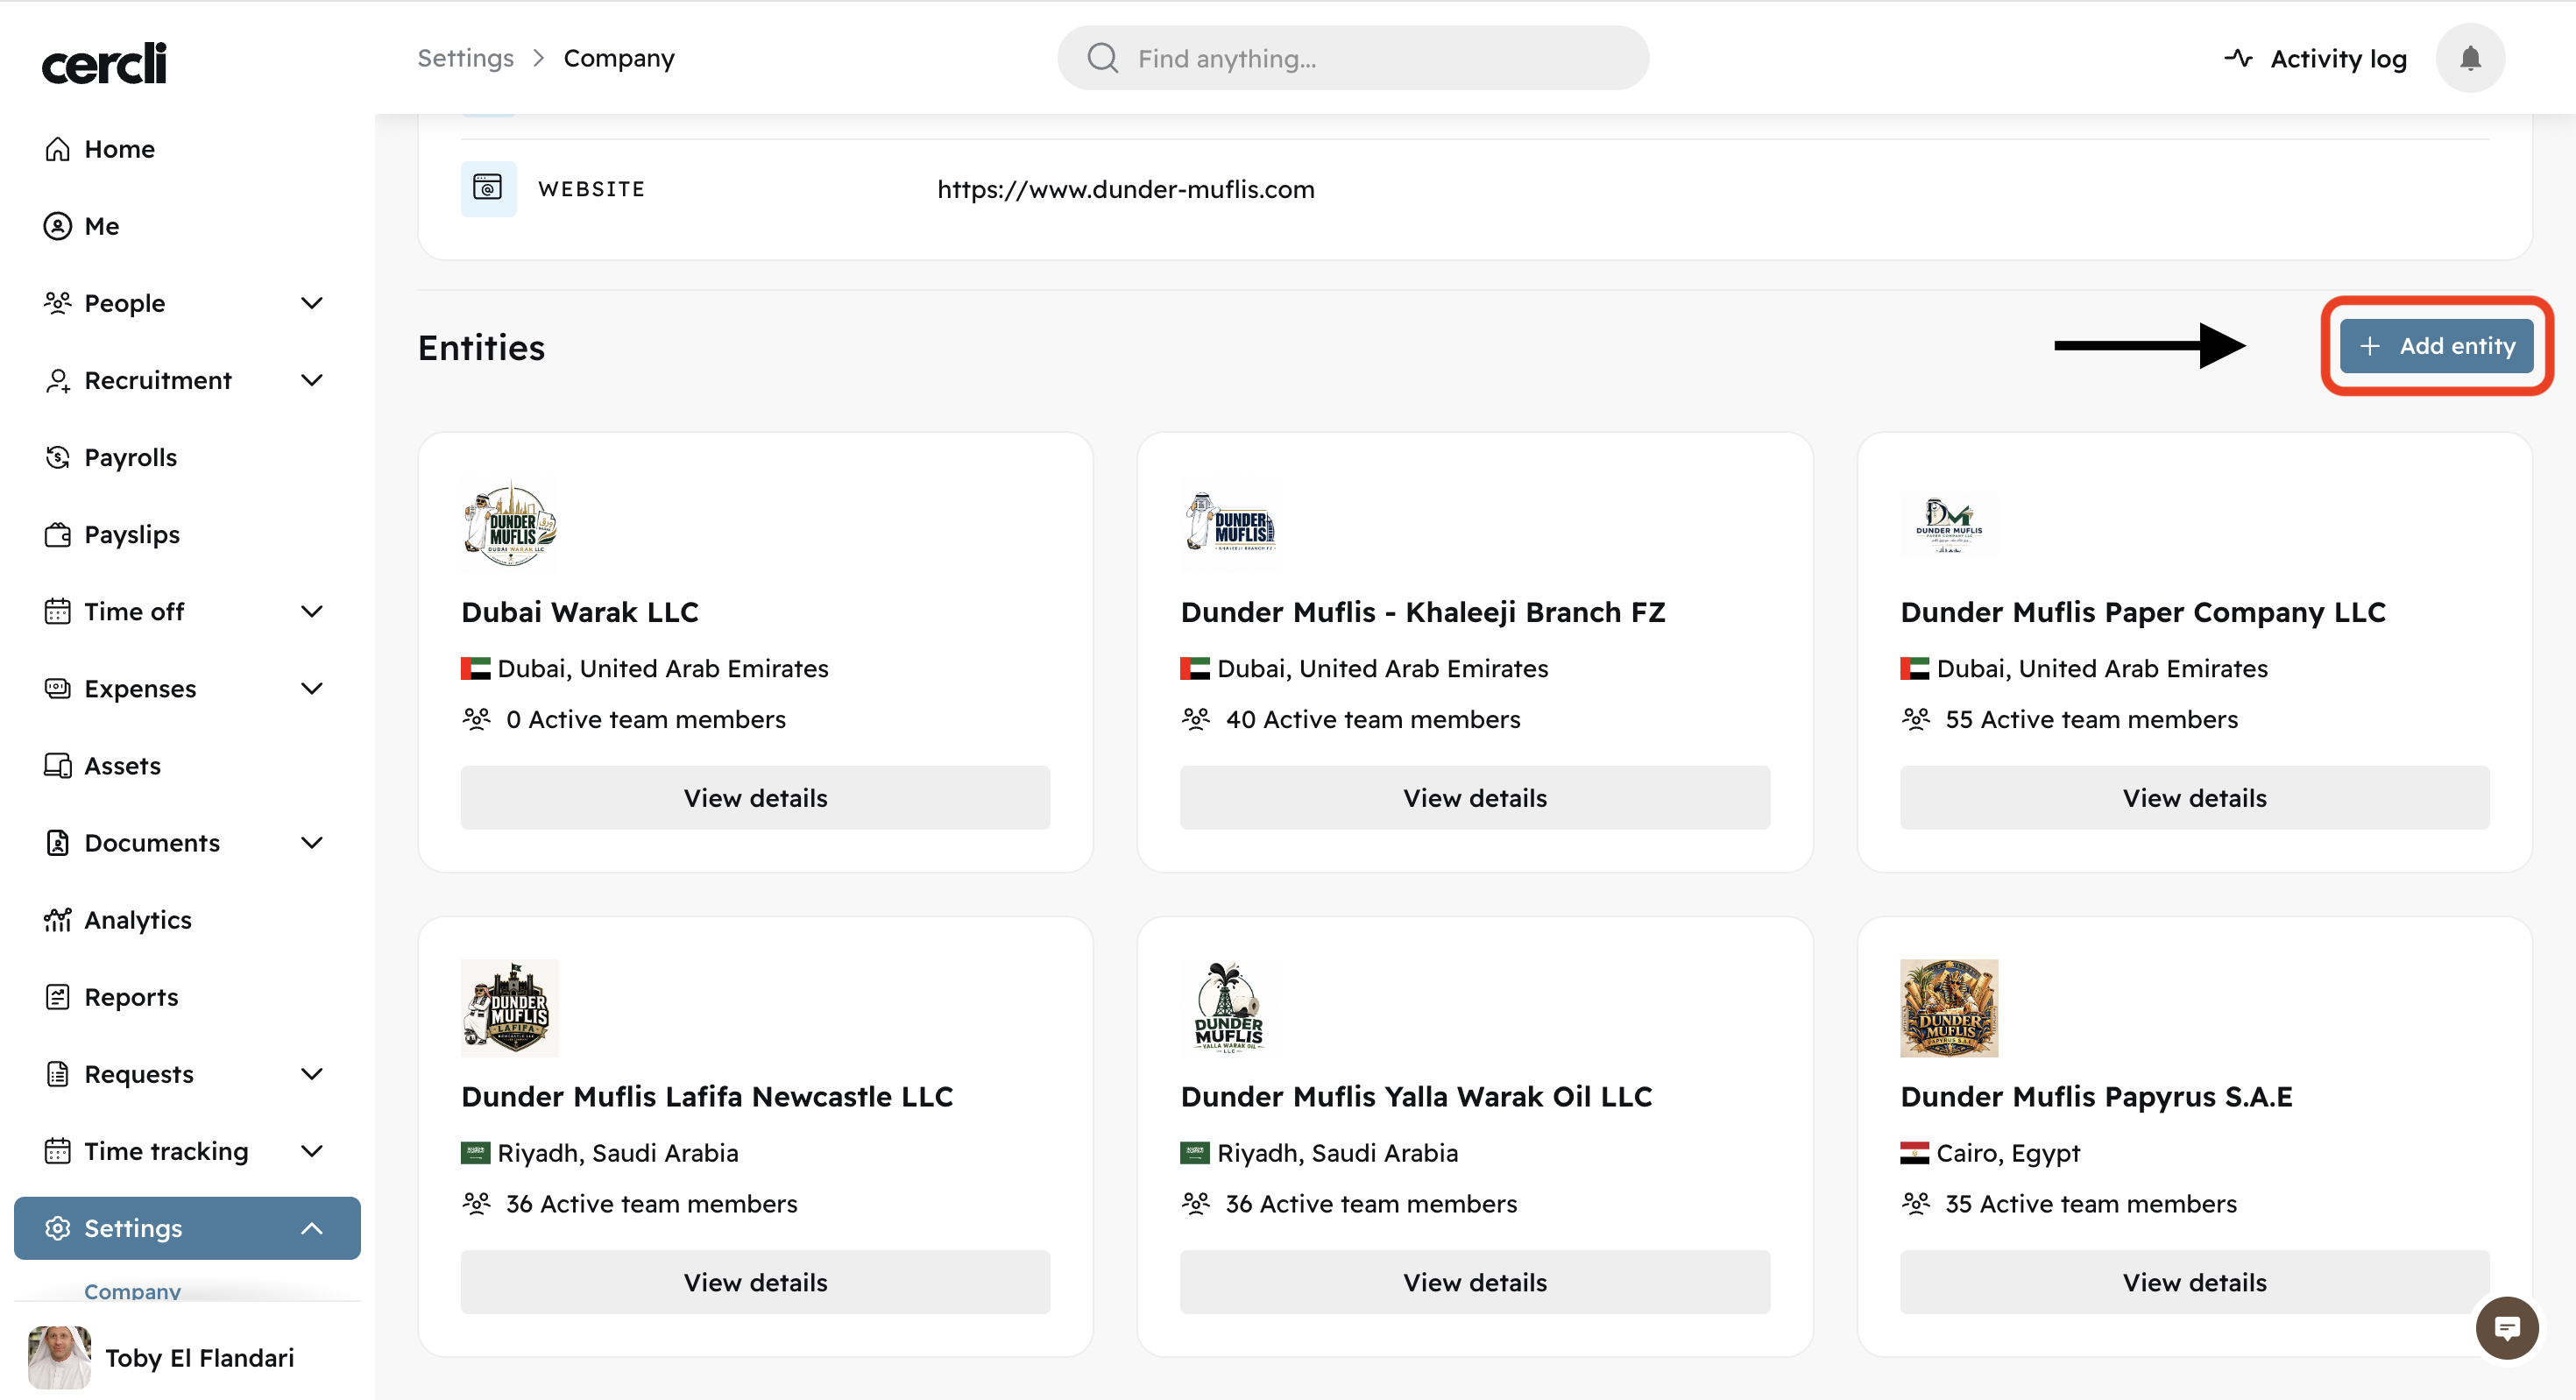Image resolution: width=2576 pixels, height=1400 pixels.
Task: Select Company under Settings
Action: [132, 1290]
